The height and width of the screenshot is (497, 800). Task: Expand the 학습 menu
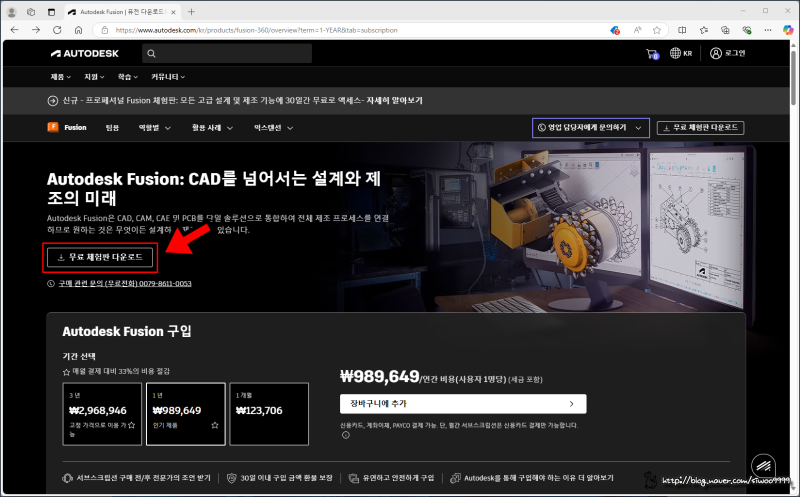coord(128,77)
